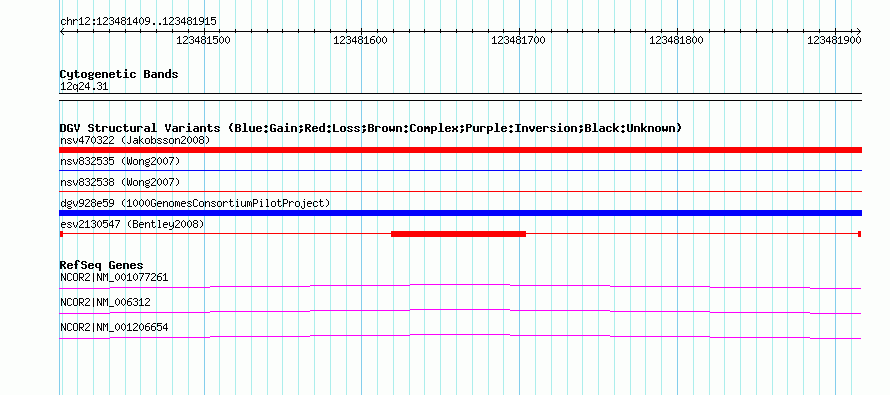The image size is (890, 395).
Task: Click the magenta NM_006312 transcript line
Action: click(460, 311)
